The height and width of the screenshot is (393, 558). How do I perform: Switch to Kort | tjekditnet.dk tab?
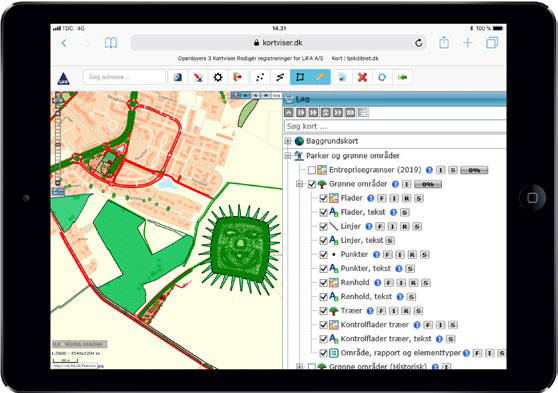(x=355, y=58)
